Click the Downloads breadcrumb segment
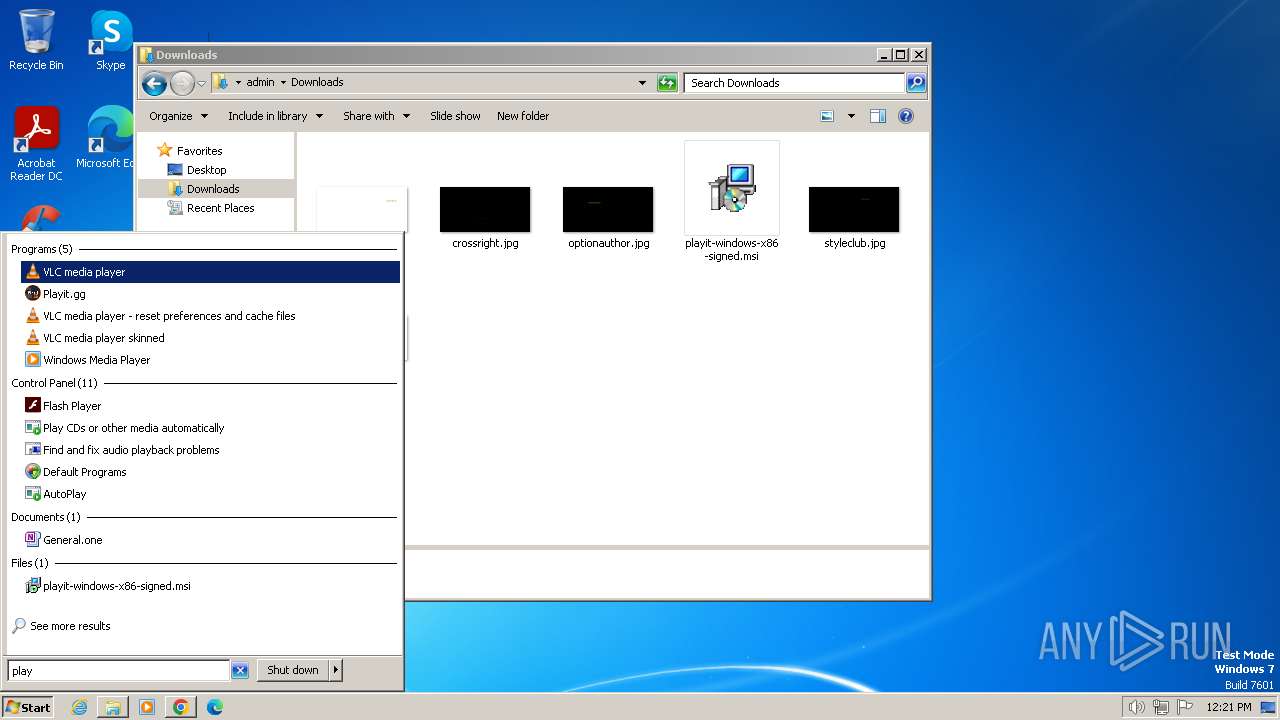1280x720 pixels. point(317,83)
